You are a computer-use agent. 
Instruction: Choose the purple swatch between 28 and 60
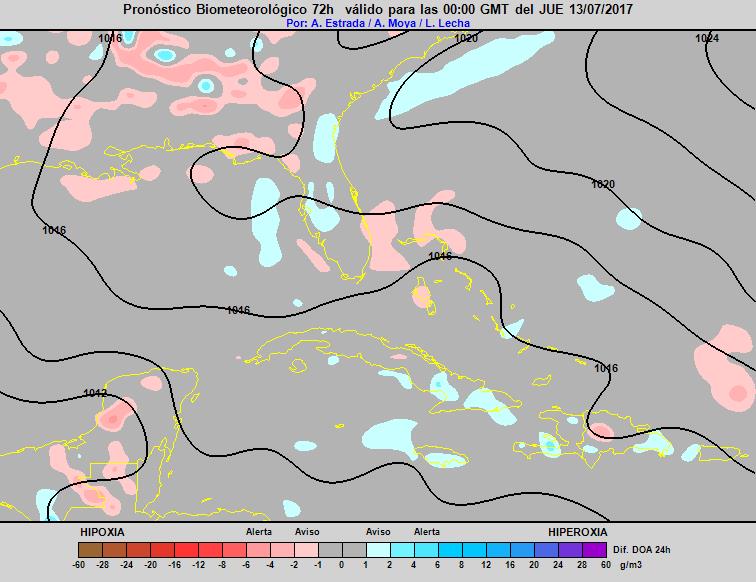pos(594,550)
